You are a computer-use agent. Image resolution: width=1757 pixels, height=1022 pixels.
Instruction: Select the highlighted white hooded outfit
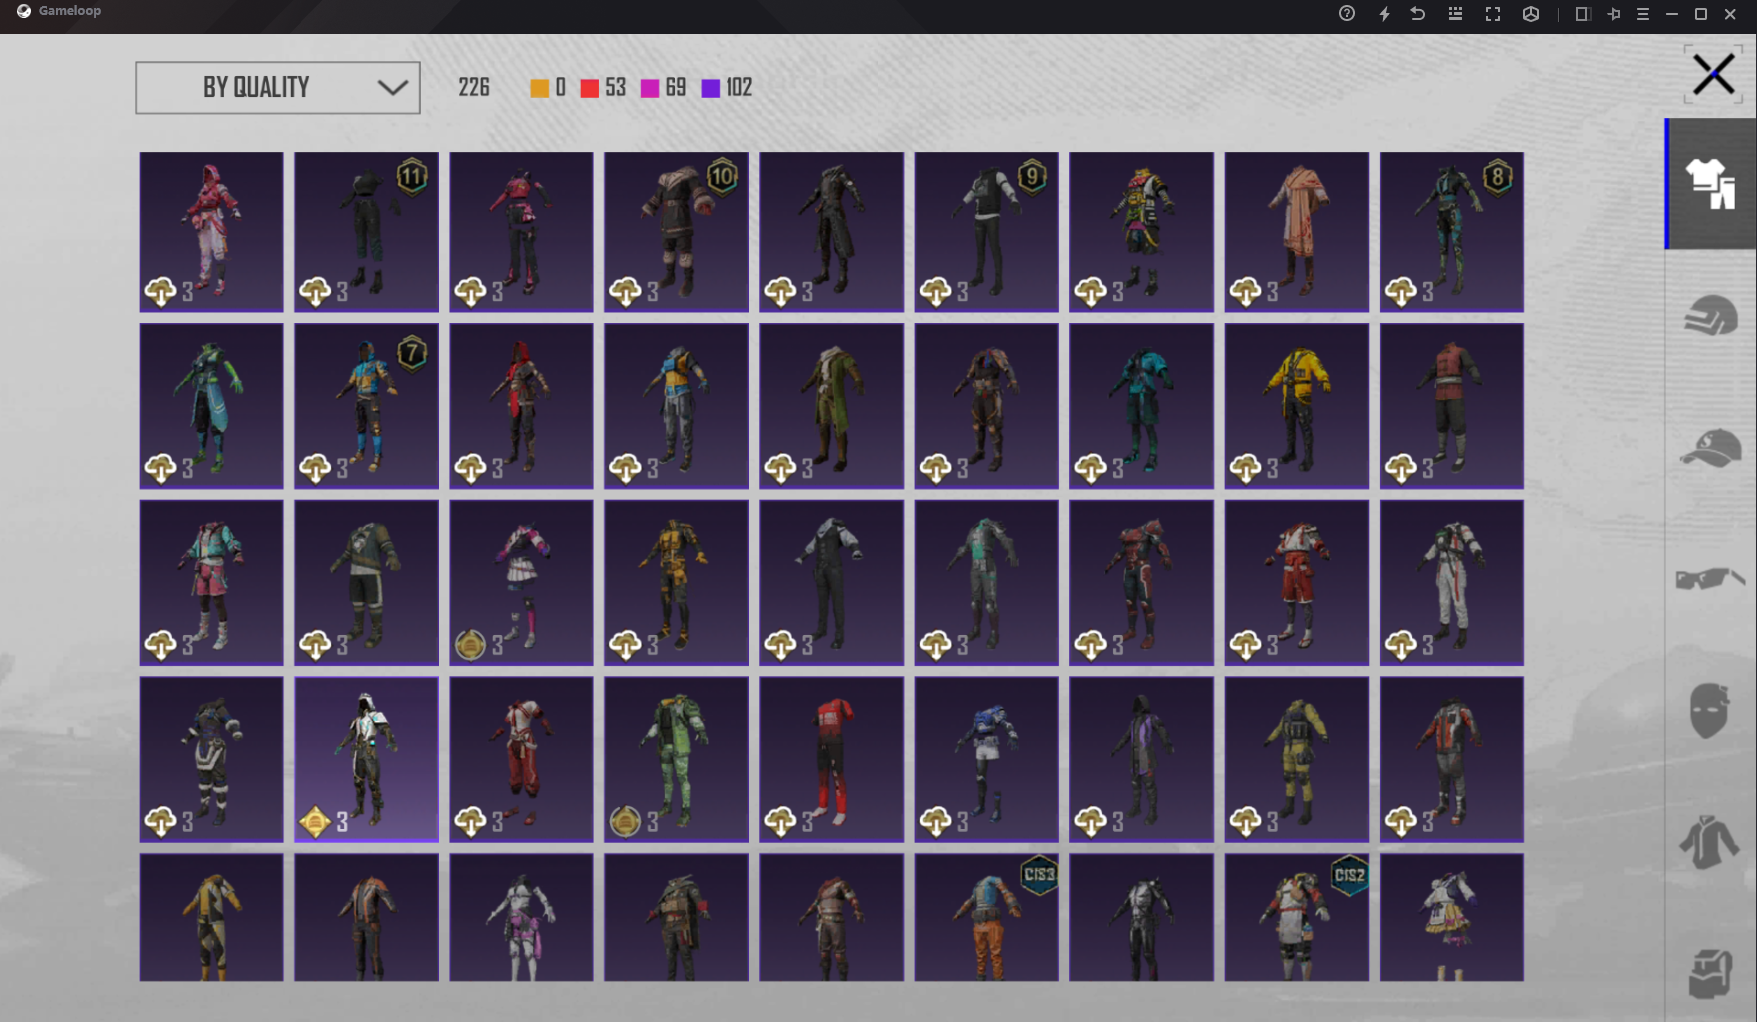(x=366, y=760)
